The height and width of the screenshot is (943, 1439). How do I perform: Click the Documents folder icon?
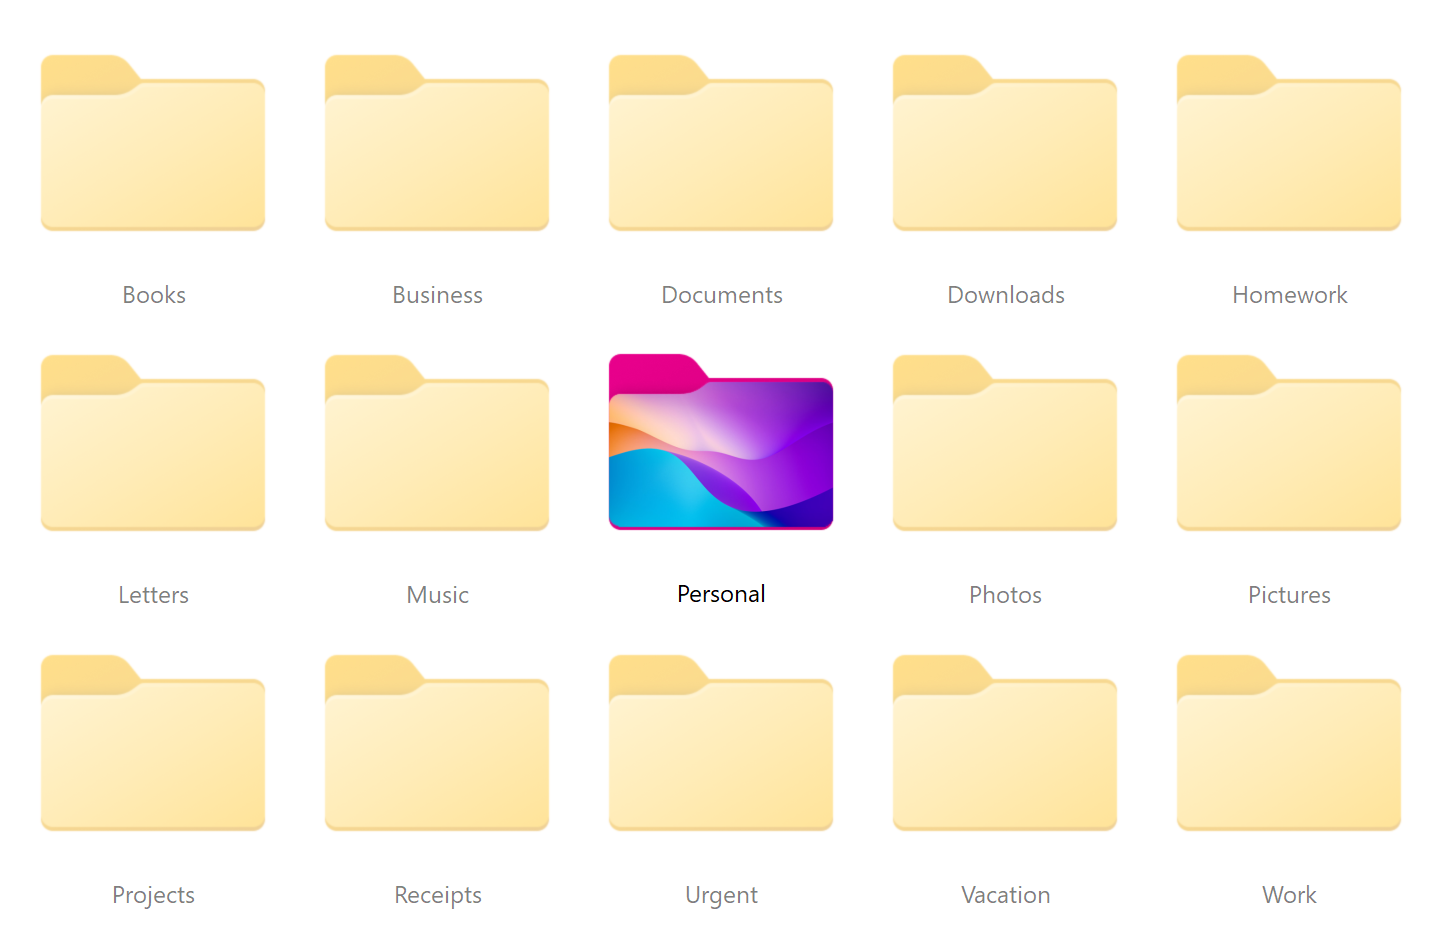tap(721, 142)
